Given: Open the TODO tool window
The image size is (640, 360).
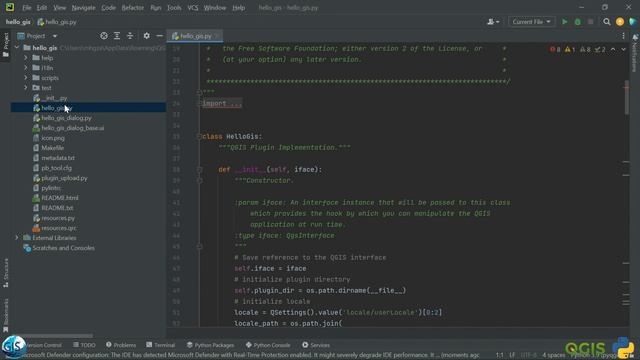Looking at the screenshot, I should (x=84, y=345).
